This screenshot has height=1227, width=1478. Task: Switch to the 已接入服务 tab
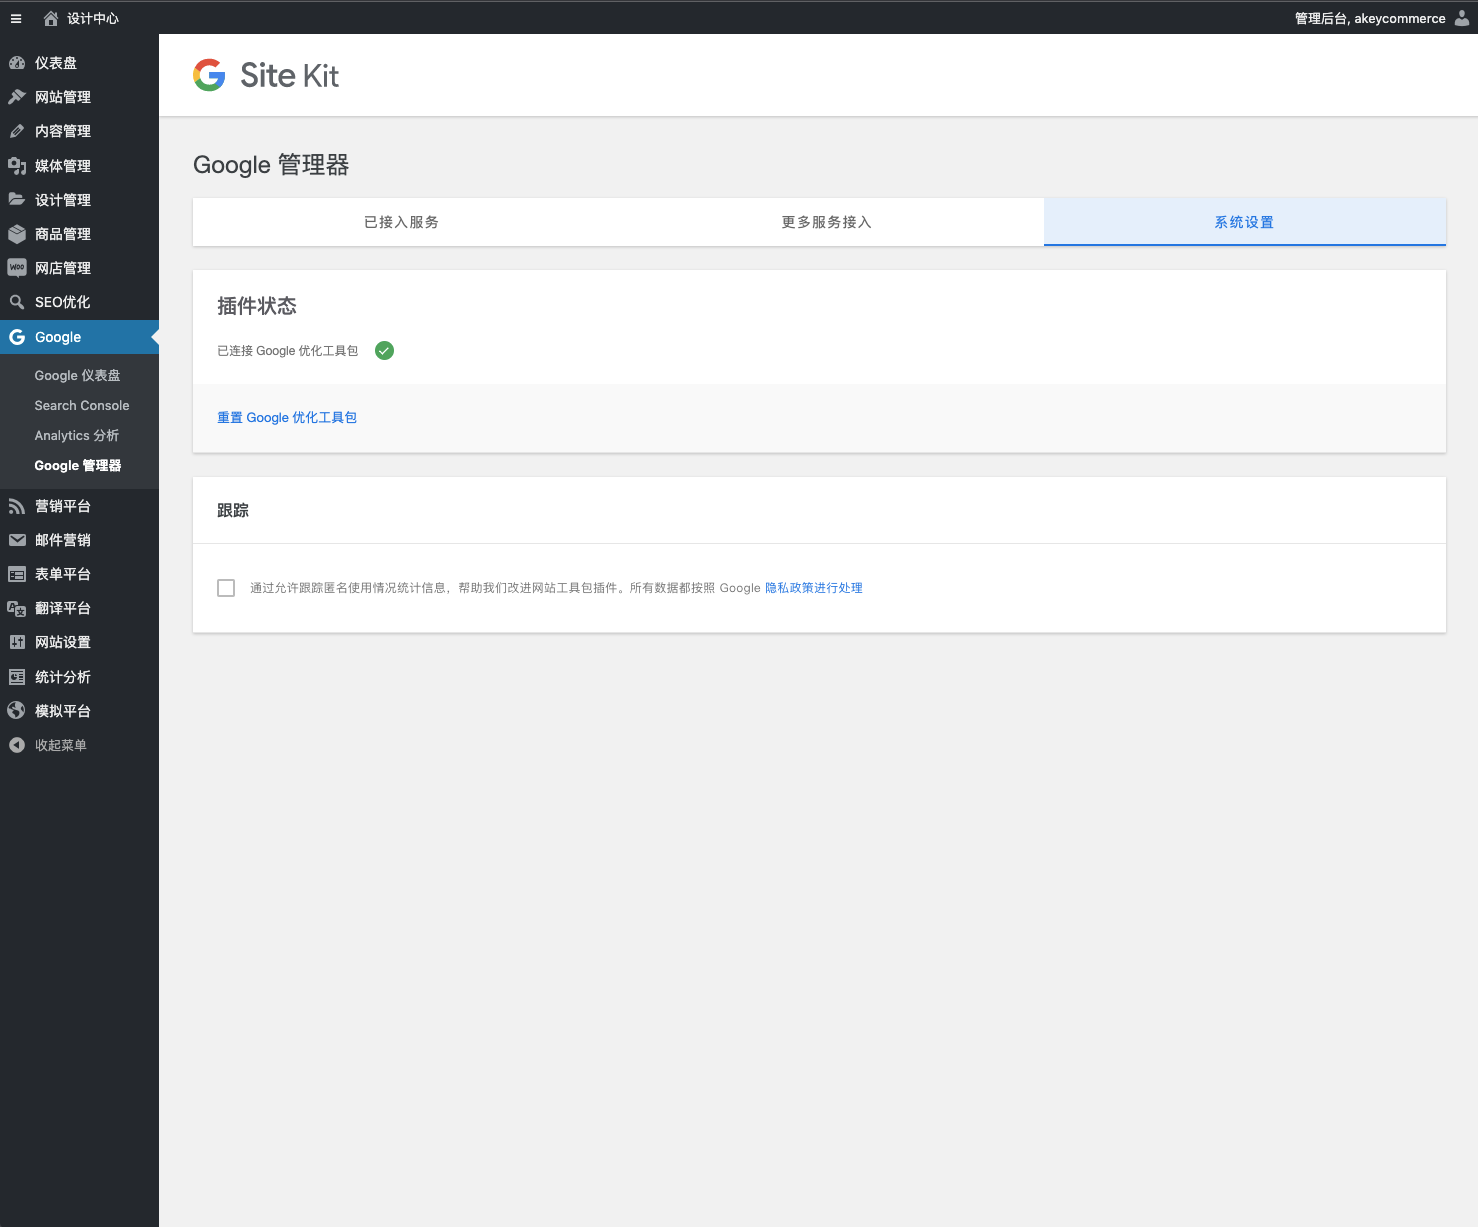(x=402, y=222)
